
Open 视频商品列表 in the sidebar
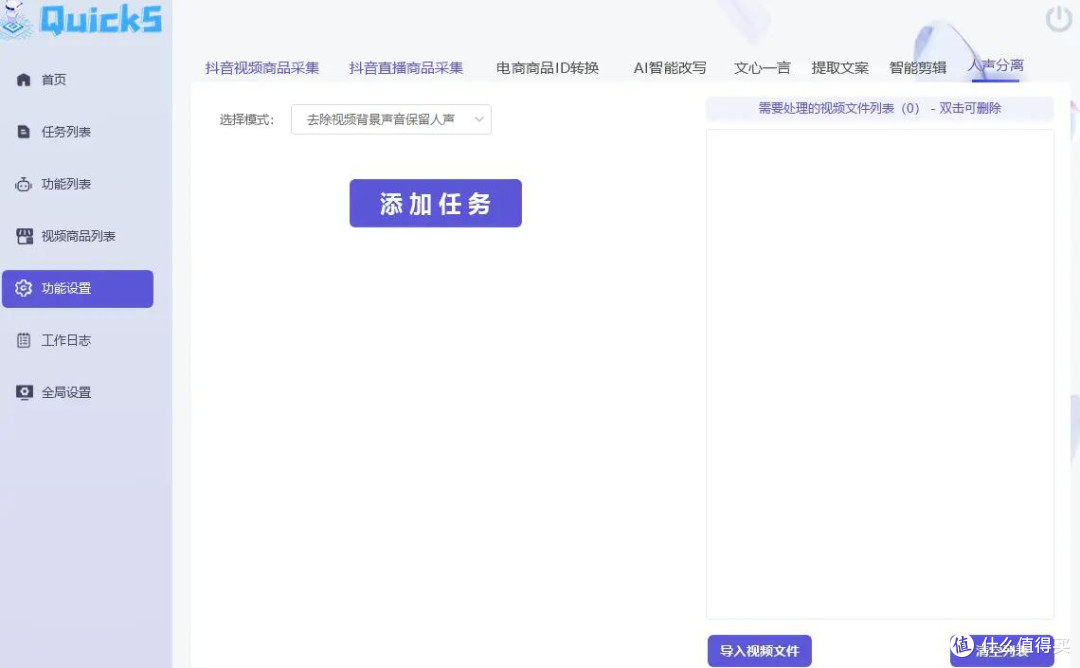(x=78, y=236)
